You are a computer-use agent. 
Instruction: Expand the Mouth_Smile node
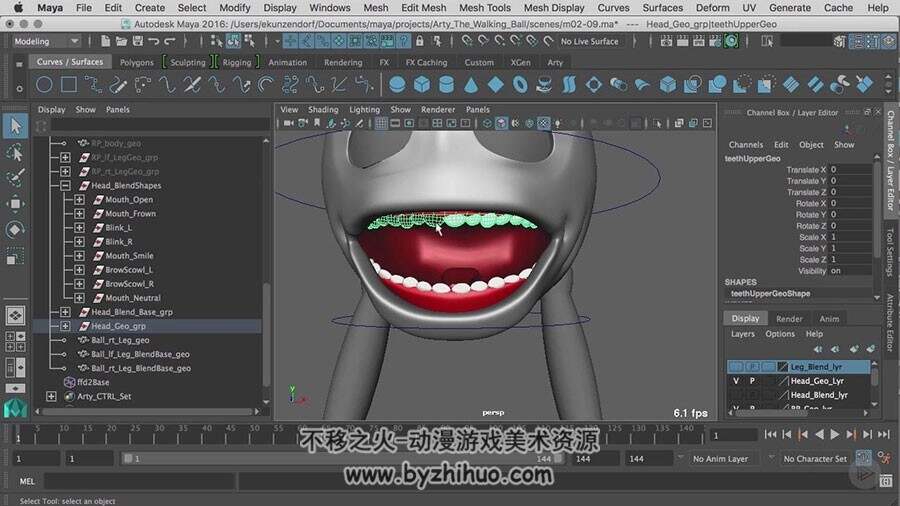pyautogui.click(x=79, y=255)
